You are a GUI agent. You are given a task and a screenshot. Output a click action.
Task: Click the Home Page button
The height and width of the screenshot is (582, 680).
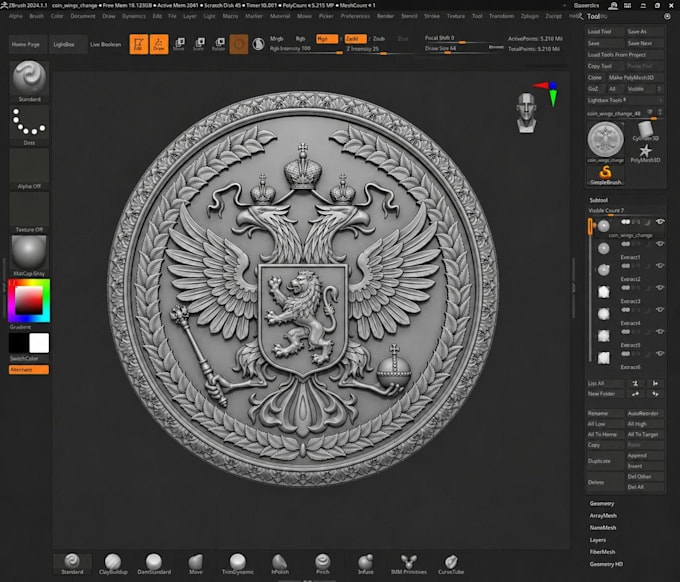click(x=26, y=44)
